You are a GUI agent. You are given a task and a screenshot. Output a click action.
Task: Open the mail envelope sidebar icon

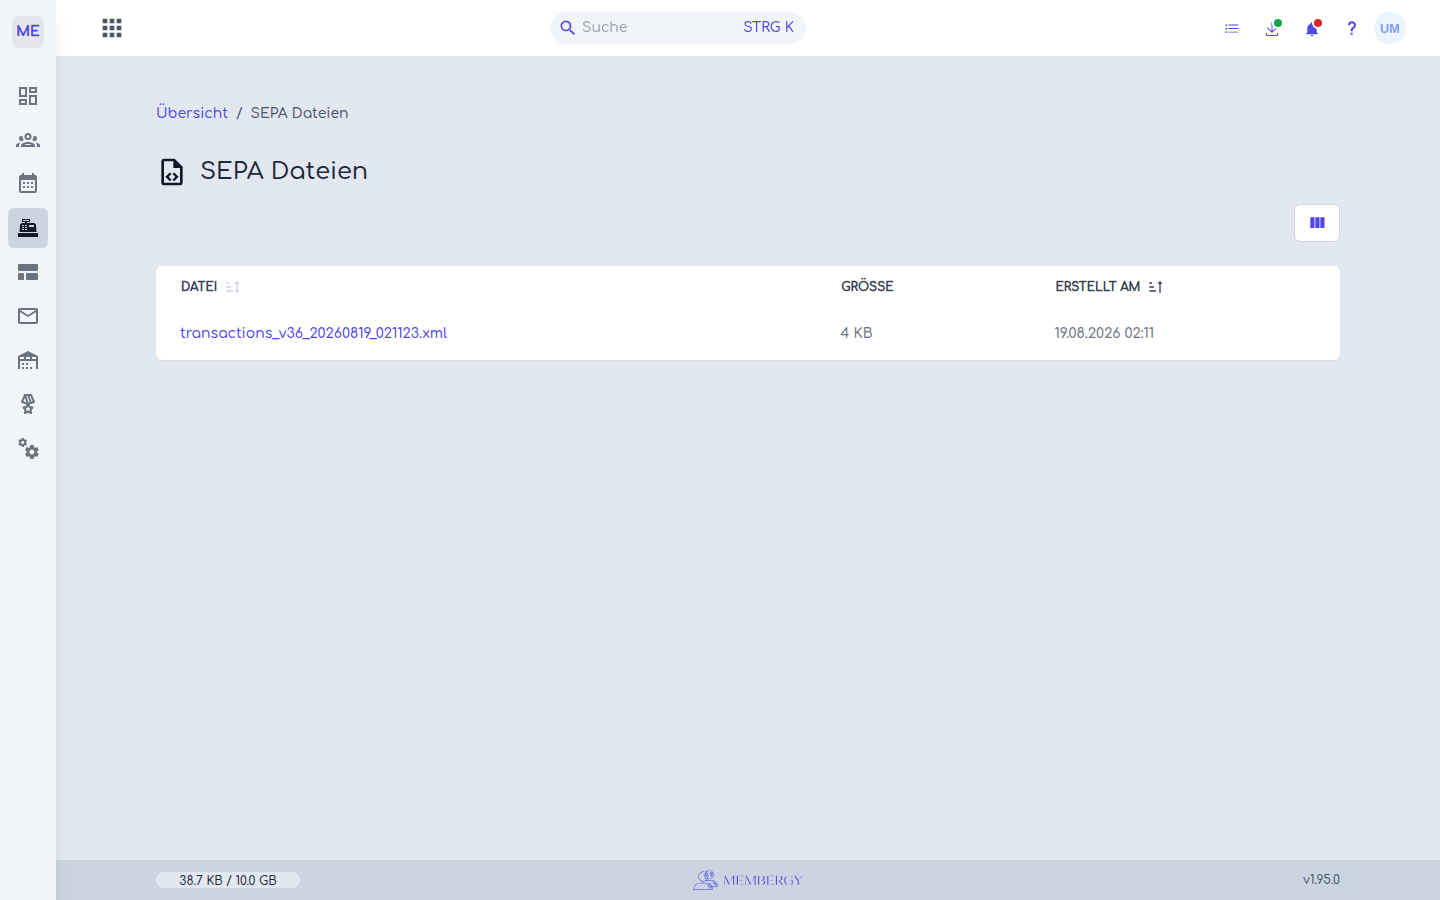pos(28,316)
